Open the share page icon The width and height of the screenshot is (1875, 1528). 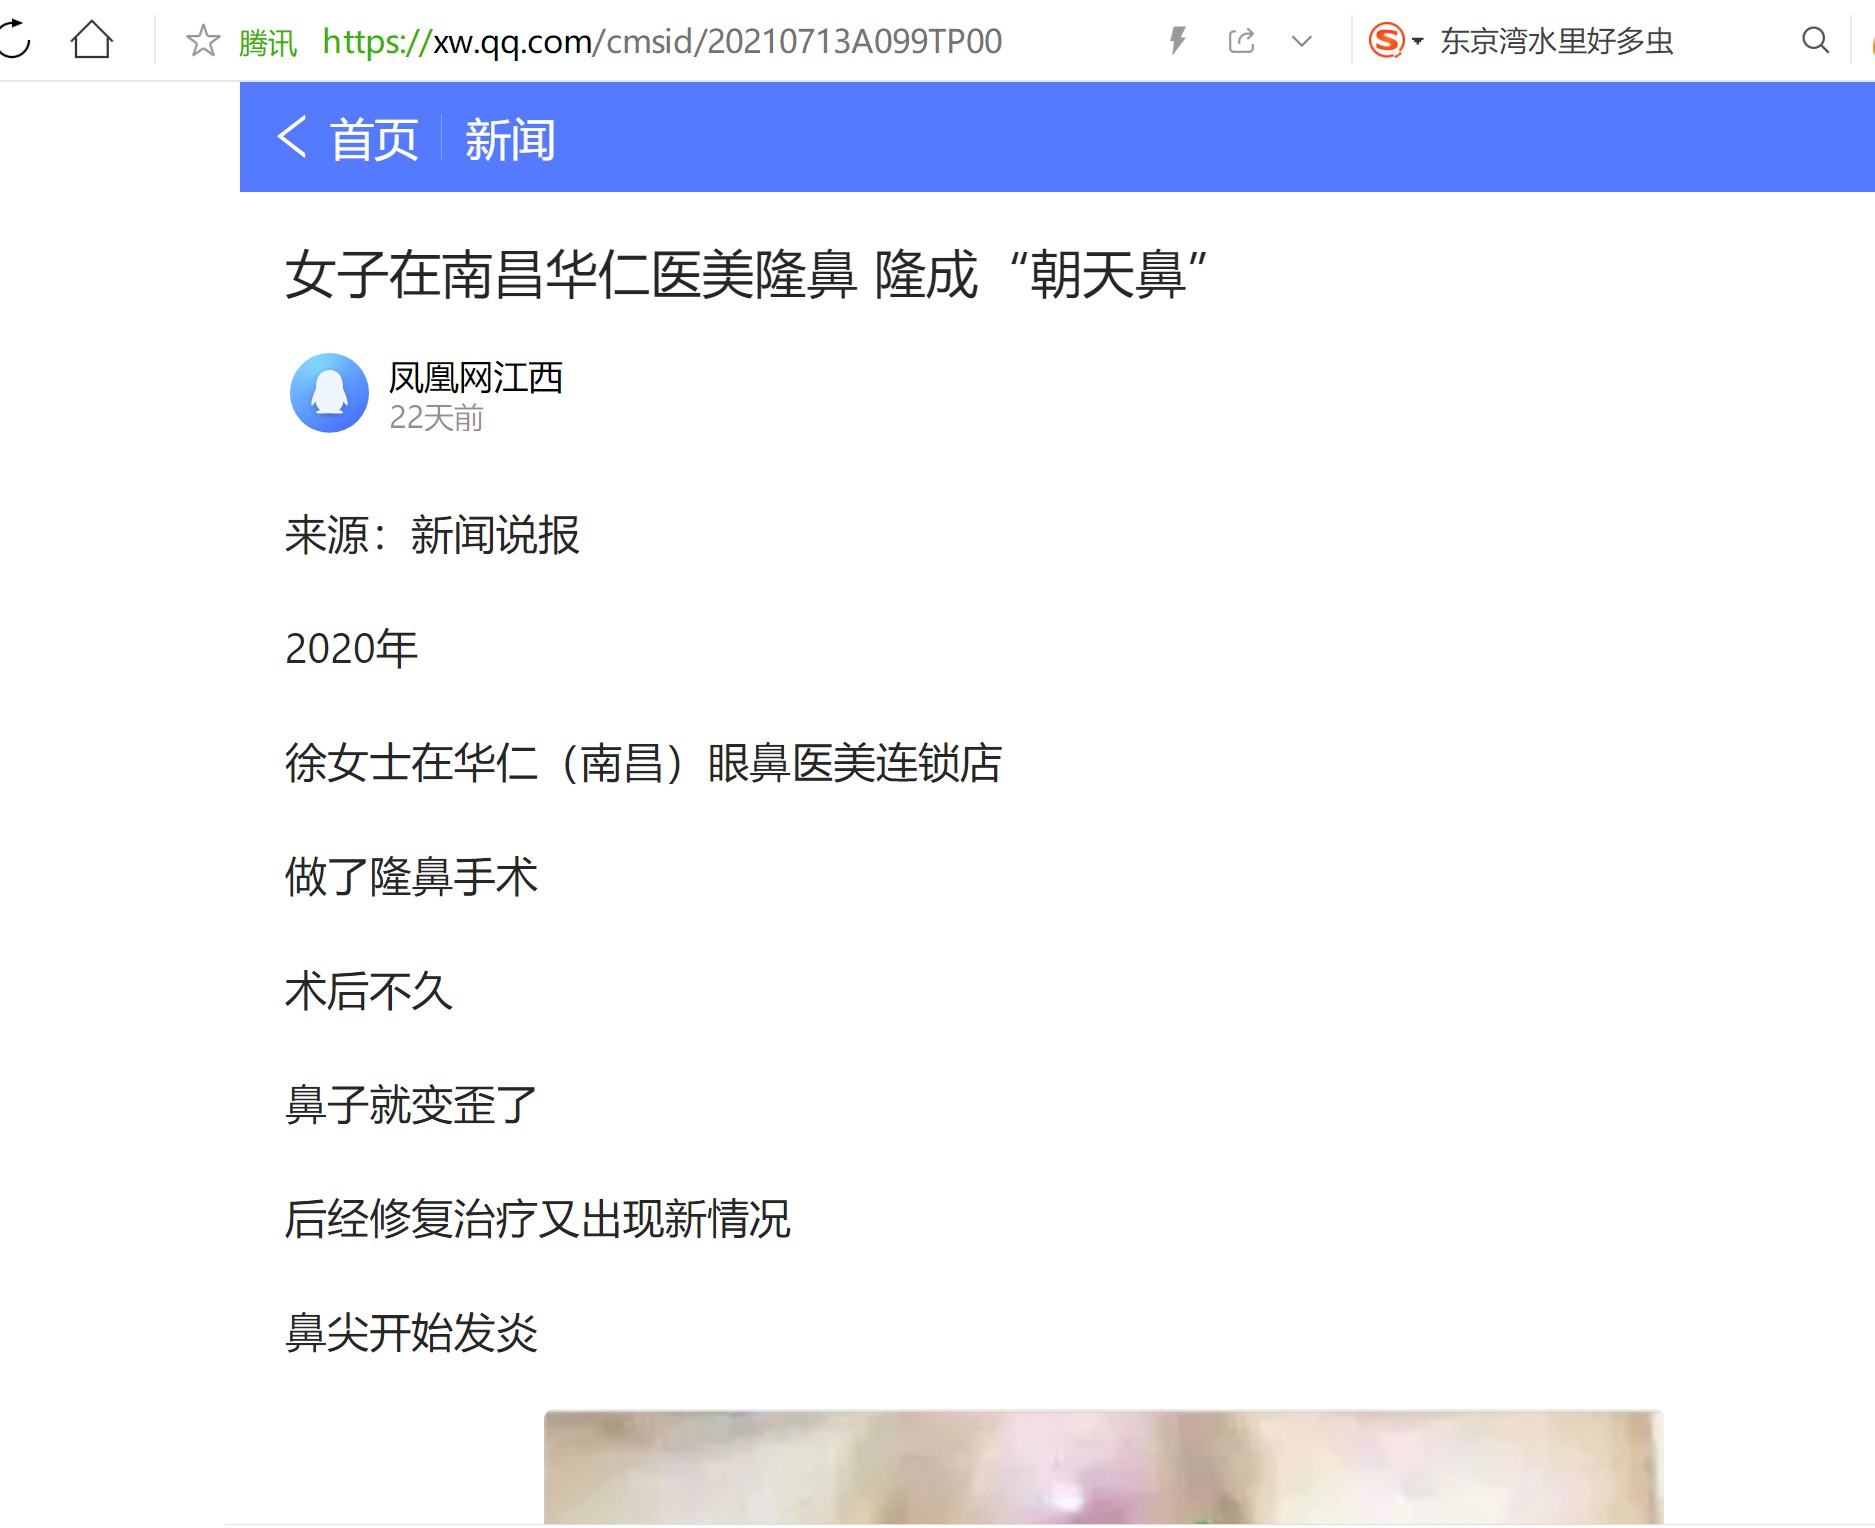[x=1241, y=41]
